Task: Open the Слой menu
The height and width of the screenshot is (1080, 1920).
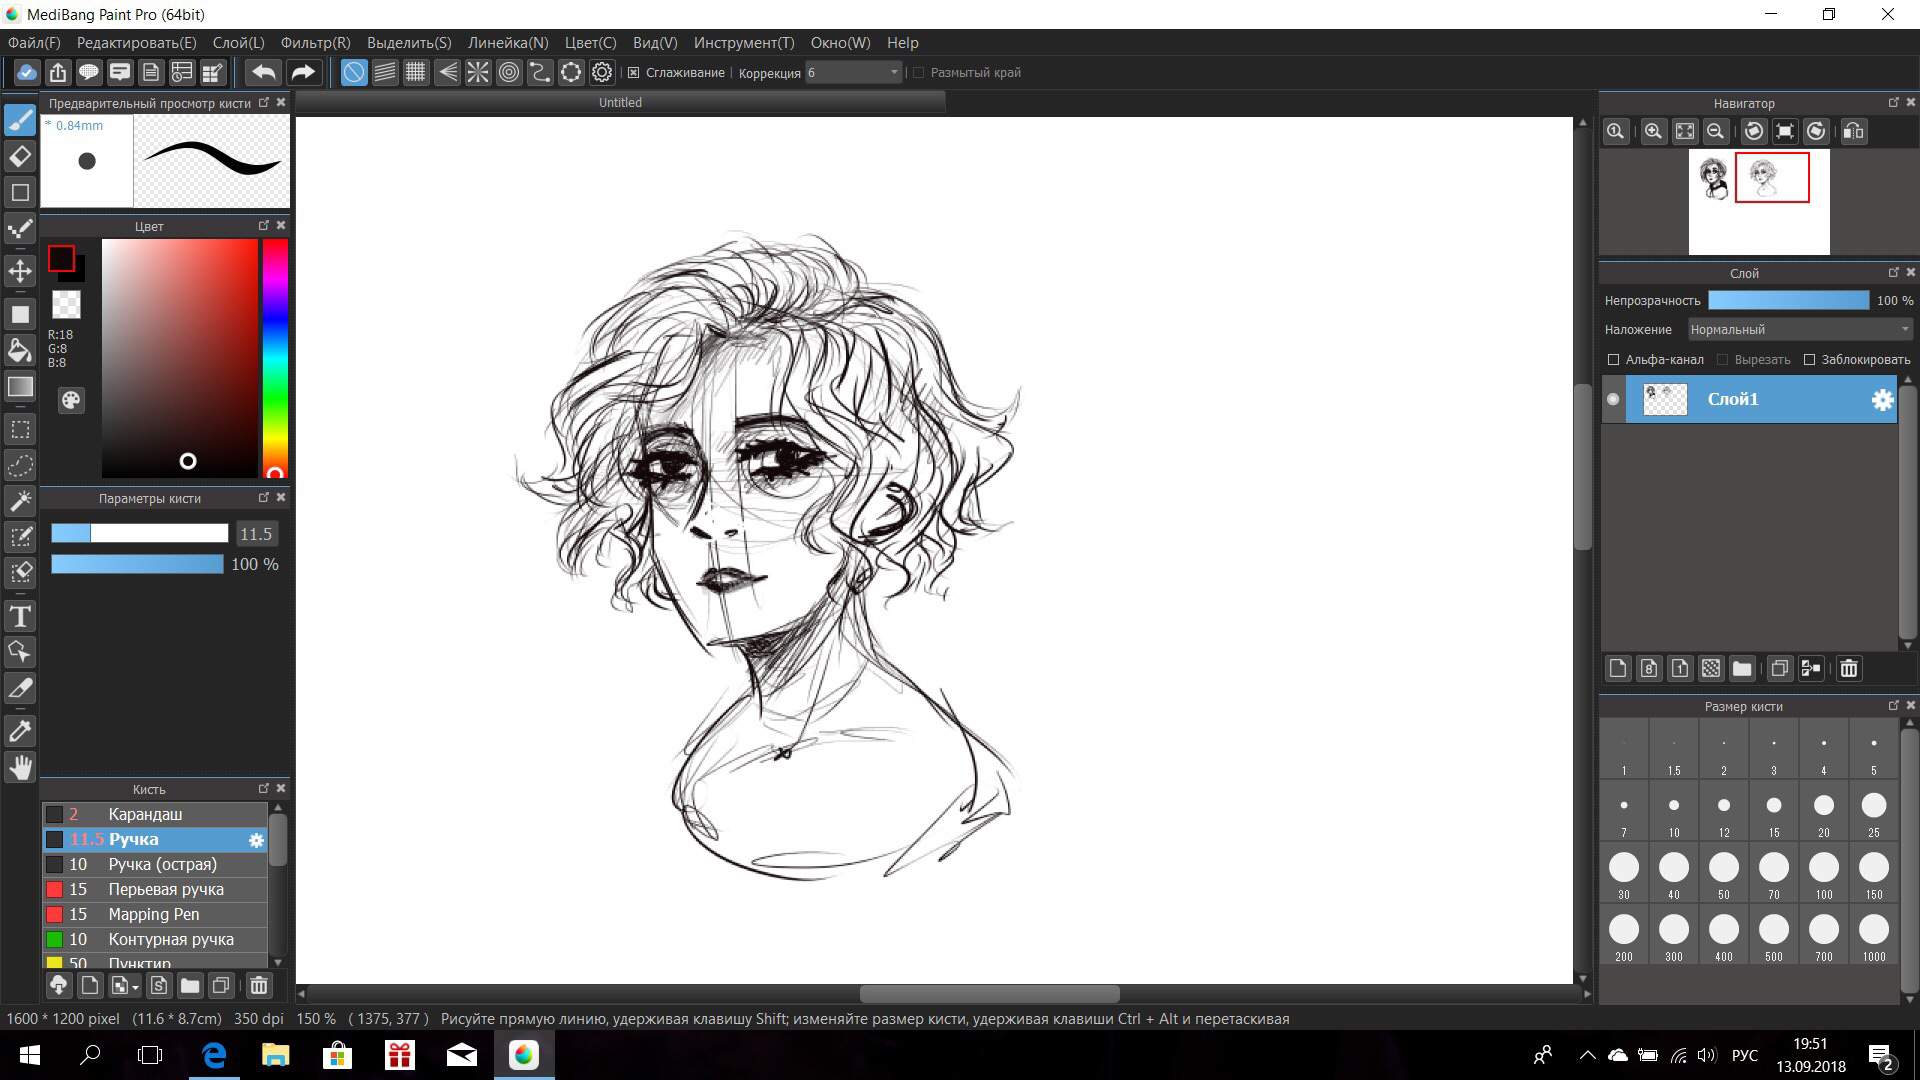Action: (x=238, y=43)
